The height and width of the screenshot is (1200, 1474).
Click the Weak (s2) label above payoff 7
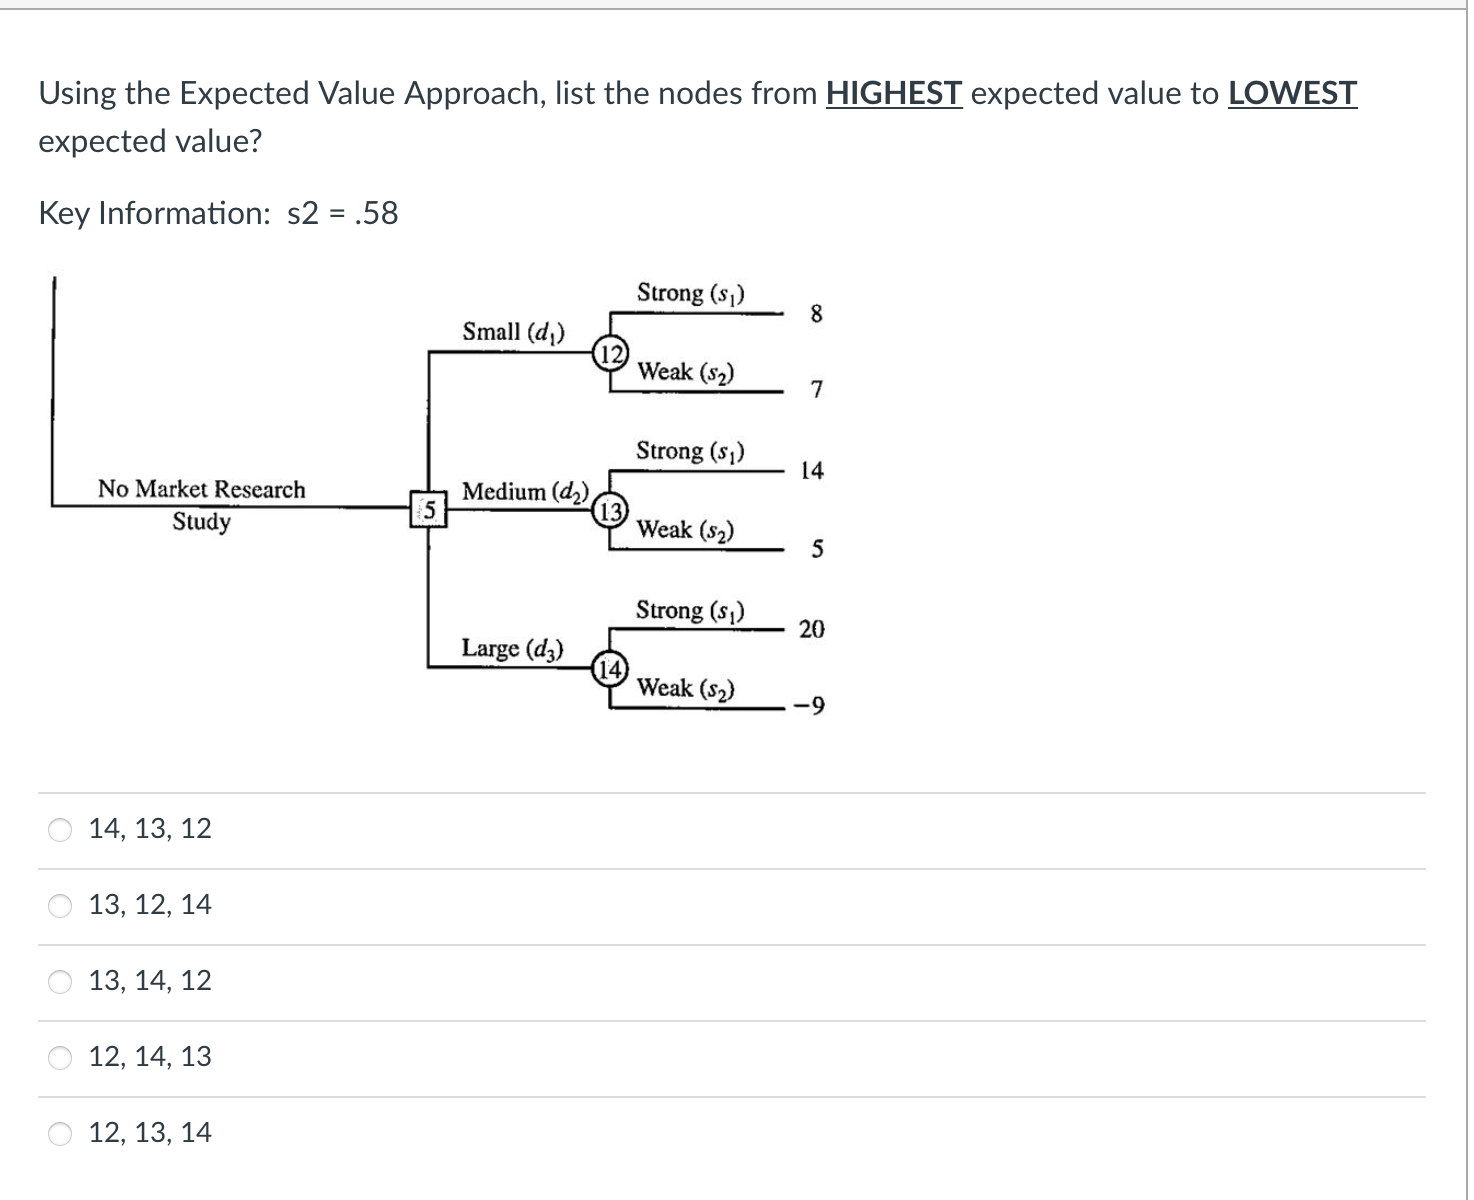687,373
